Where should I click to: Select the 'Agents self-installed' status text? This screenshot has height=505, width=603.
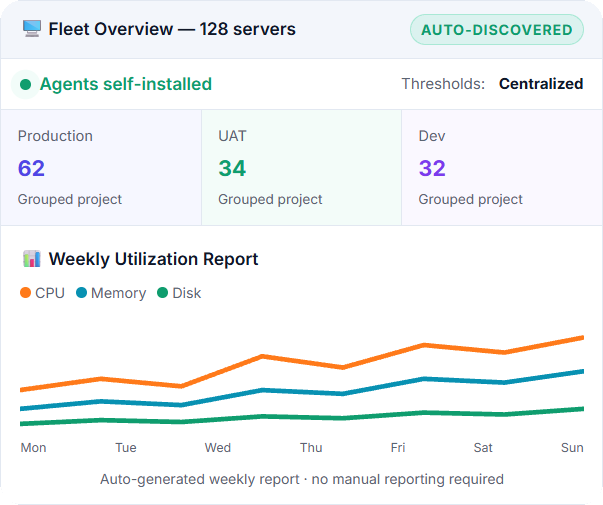(126, 84)
